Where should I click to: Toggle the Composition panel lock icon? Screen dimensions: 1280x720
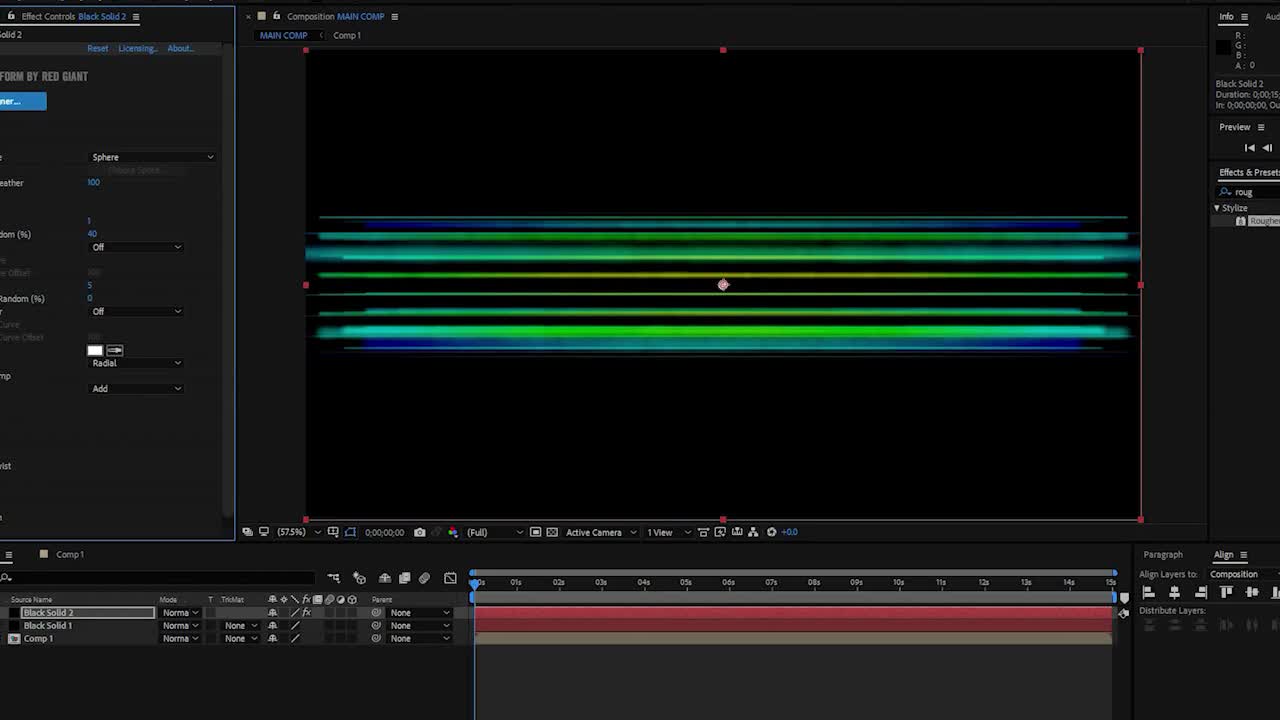coord(276,16)
